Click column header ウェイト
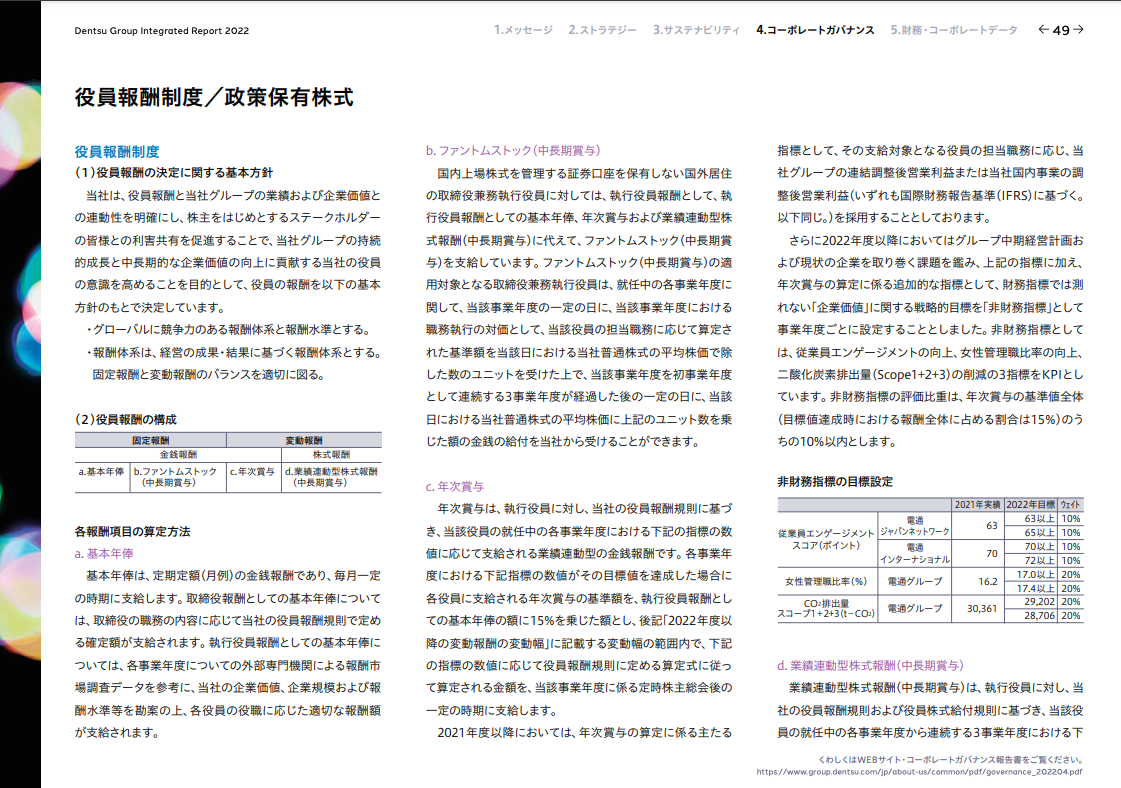The width and height of the screenshot is (1121, 788). 1070,505
